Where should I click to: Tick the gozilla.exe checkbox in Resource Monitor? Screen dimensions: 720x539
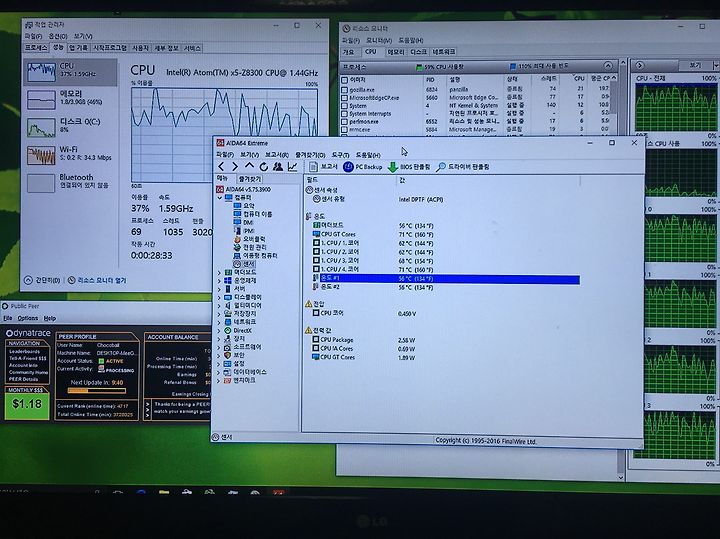coord(344,90)
